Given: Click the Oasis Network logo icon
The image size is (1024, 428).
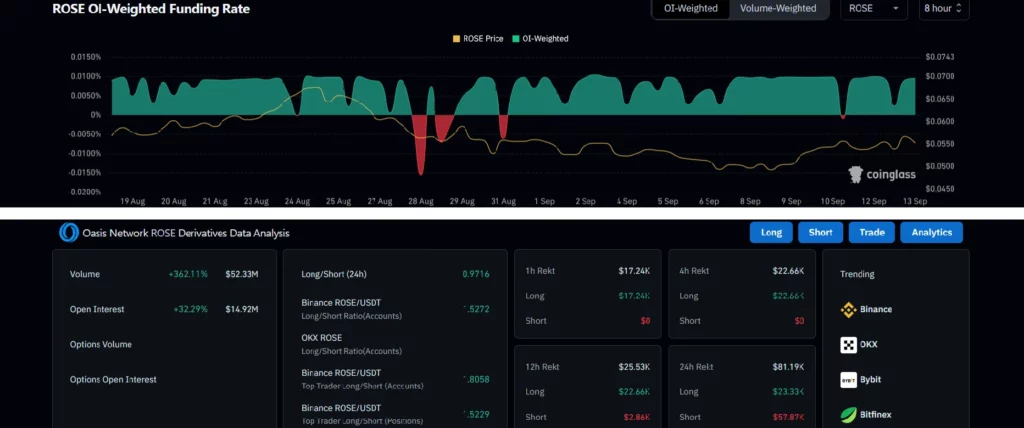Looking at the screenshot, I should pyautogui.click(x=69, y=233).
